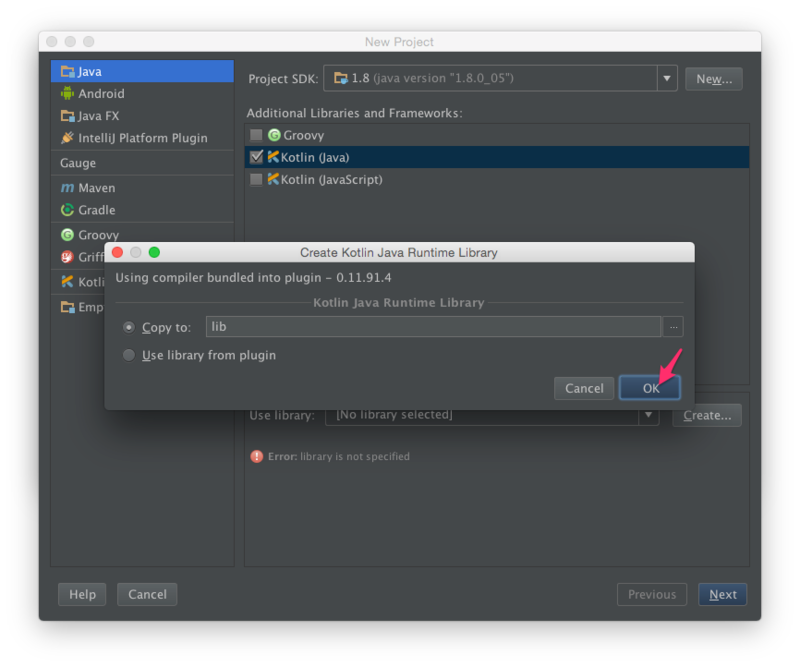Open the browse '...' button beside lib field
800x667 pixels.
click(x=673, y=327)
